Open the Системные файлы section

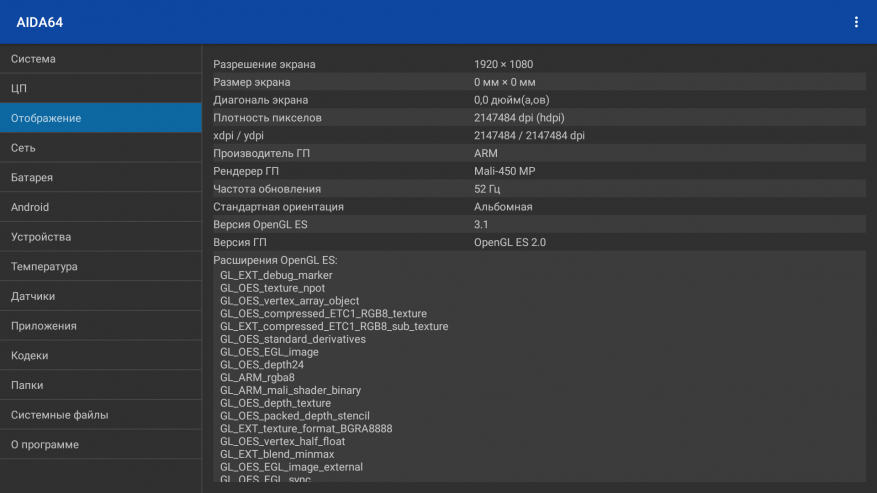click(100, 415)
